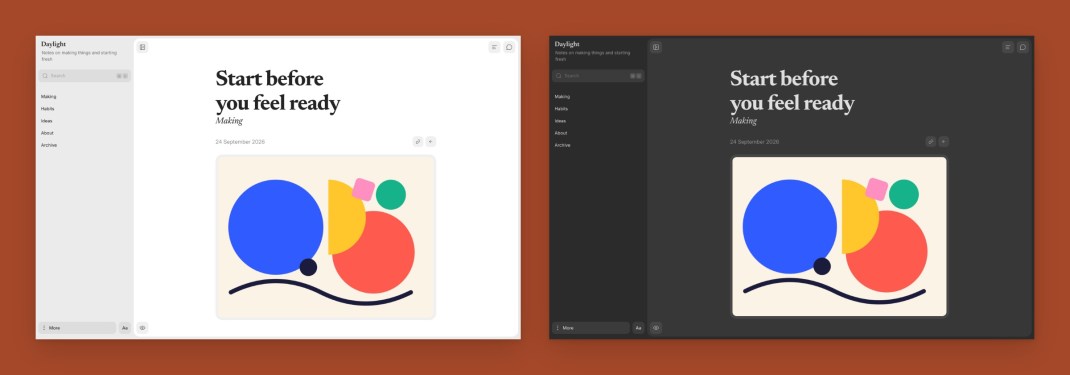Open Aa typography settings in light window
Image resolution: width=1070 pixels, height=375 pixels.
(125, 328)
